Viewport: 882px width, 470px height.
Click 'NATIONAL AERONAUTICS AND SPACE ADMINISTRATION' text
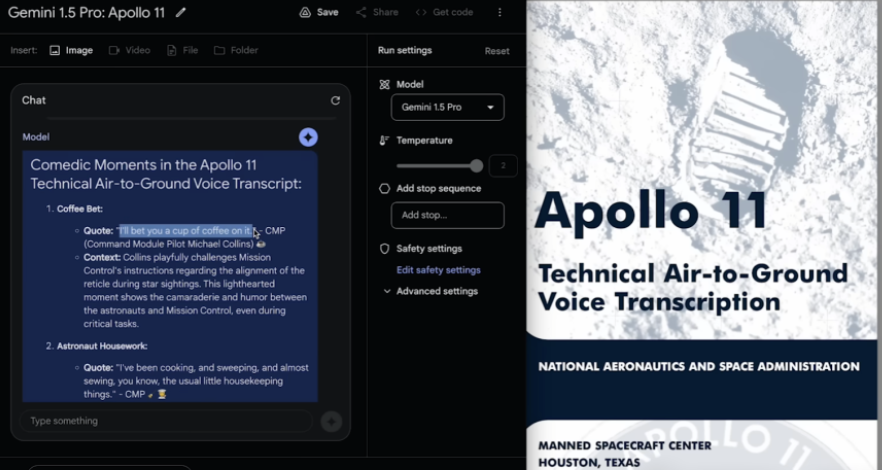click(699, 367)
